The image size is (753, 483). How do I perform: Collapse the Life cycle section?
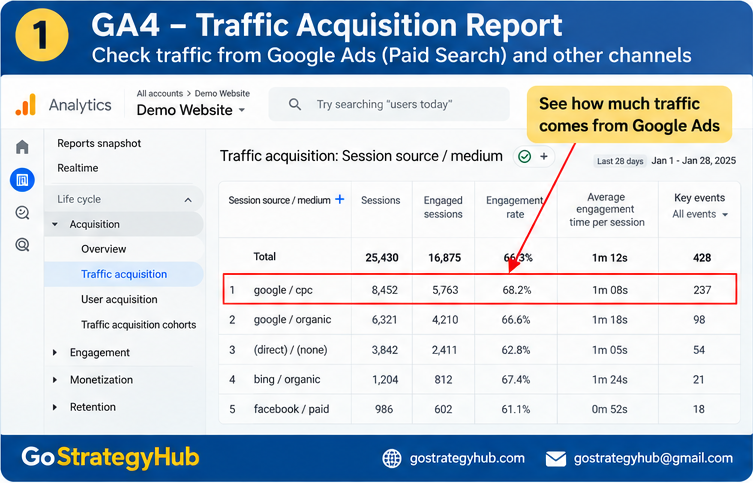click(188, 200)
